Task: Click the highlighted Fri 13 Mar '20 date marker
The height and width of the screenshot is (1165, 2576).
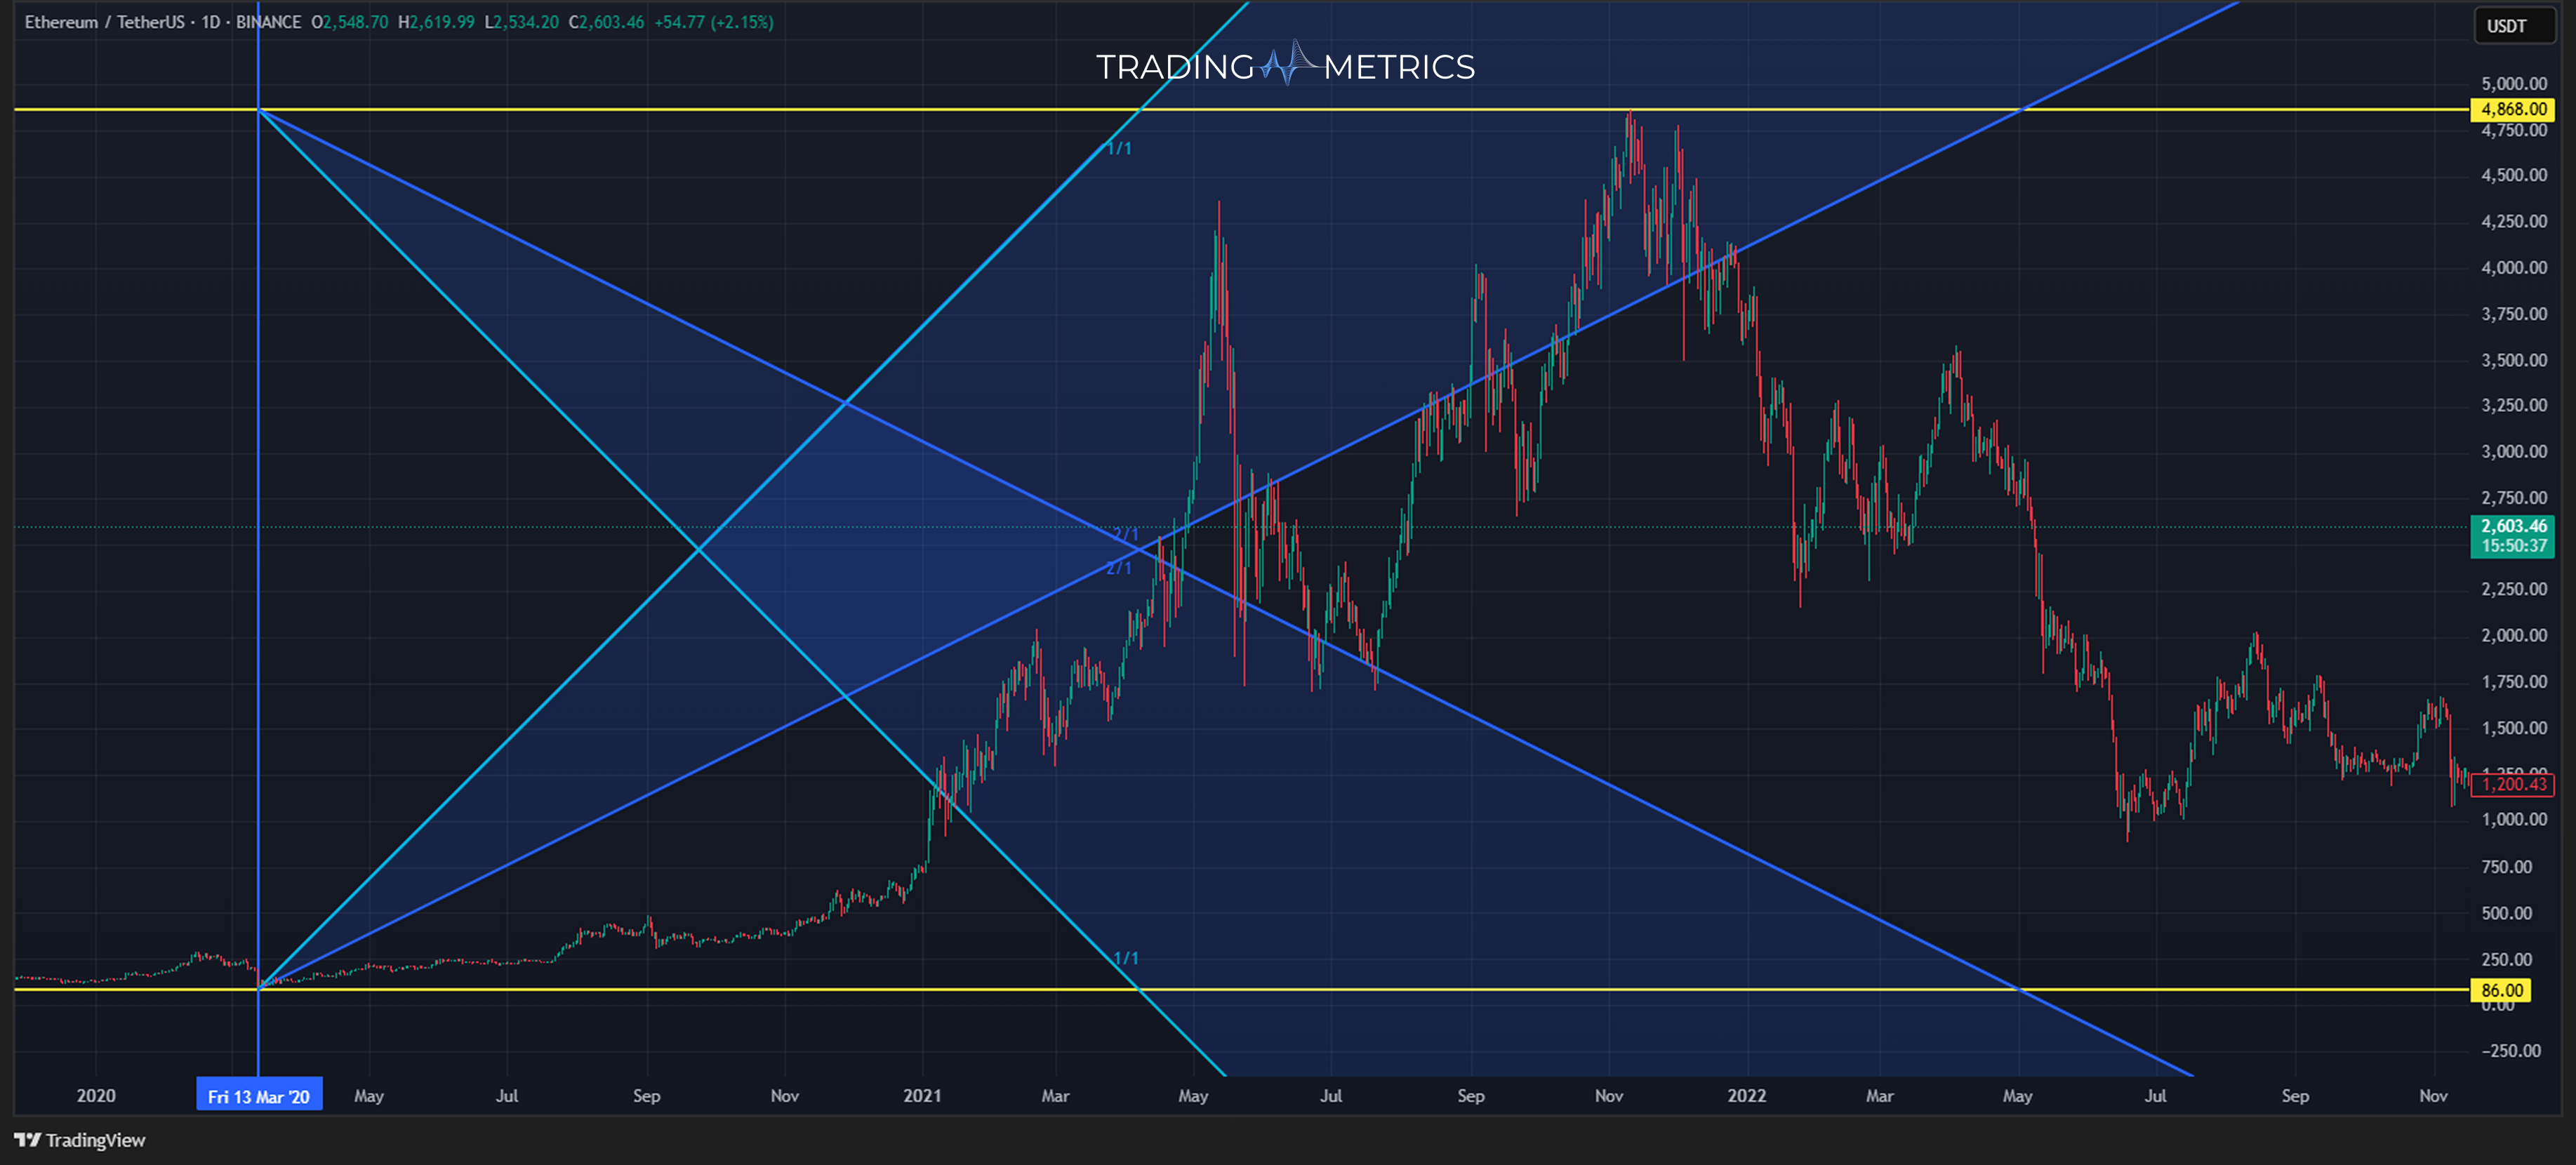Action: 259,1094
